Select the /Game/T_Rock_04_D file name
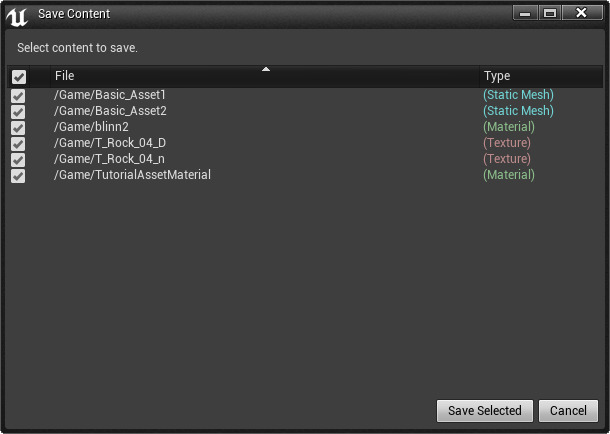The image size is (610, 434). [110, 143]
